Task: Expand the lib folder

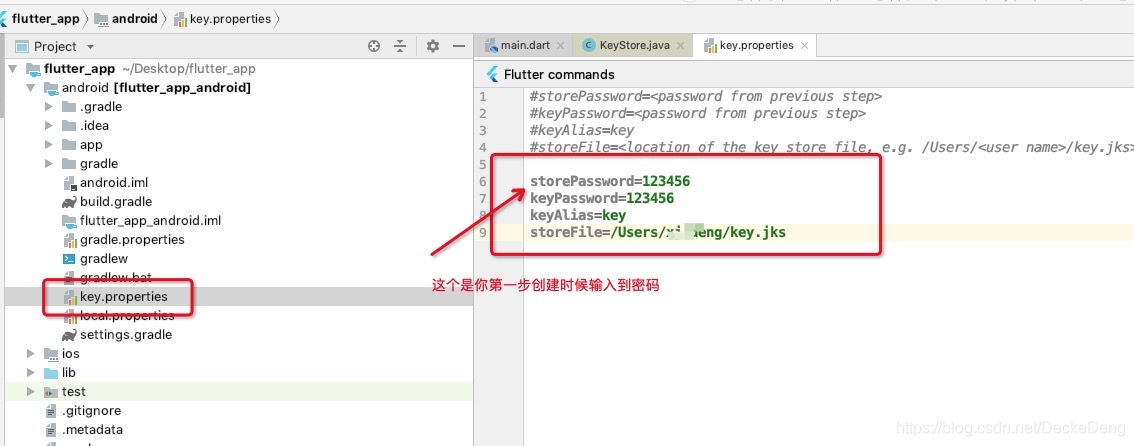Action: pyautogui.click(x=30, y=372)
